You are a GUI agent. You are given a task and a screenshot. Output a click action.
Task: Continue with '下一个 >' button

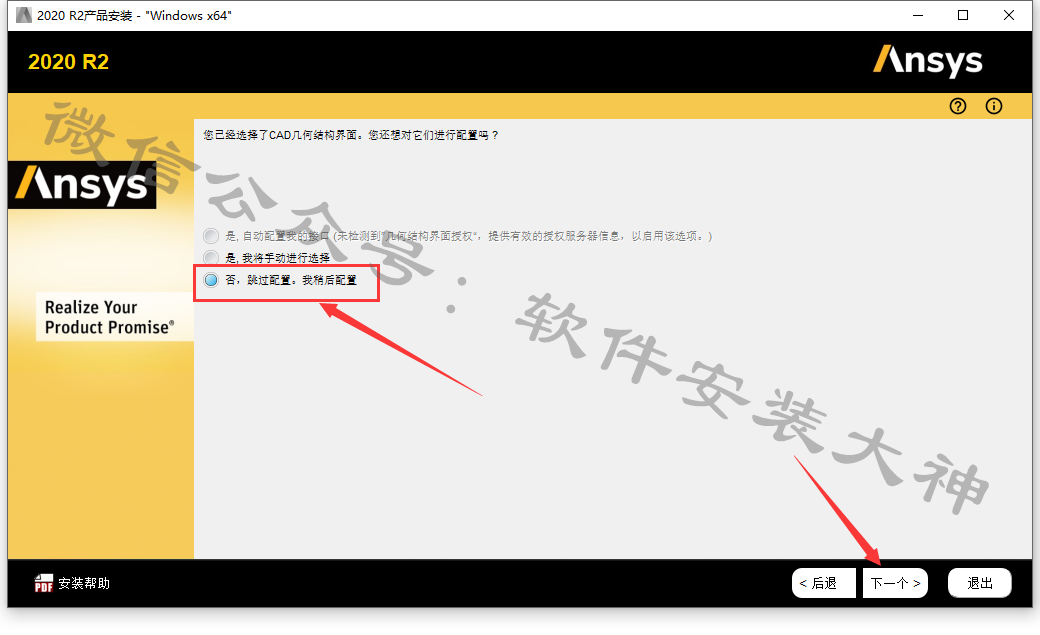point(895,583)
